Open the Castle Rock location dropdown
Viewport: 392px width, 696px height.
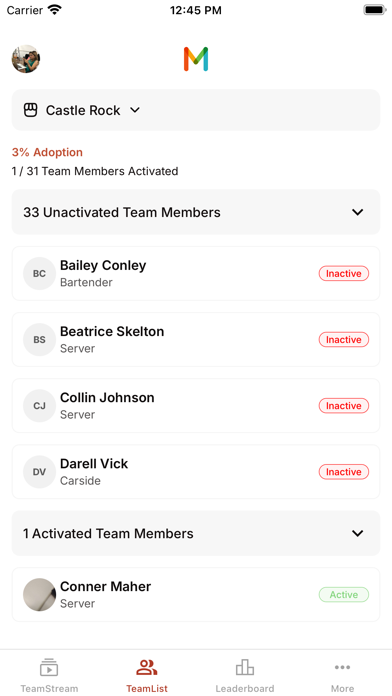(x=196, y=110)
